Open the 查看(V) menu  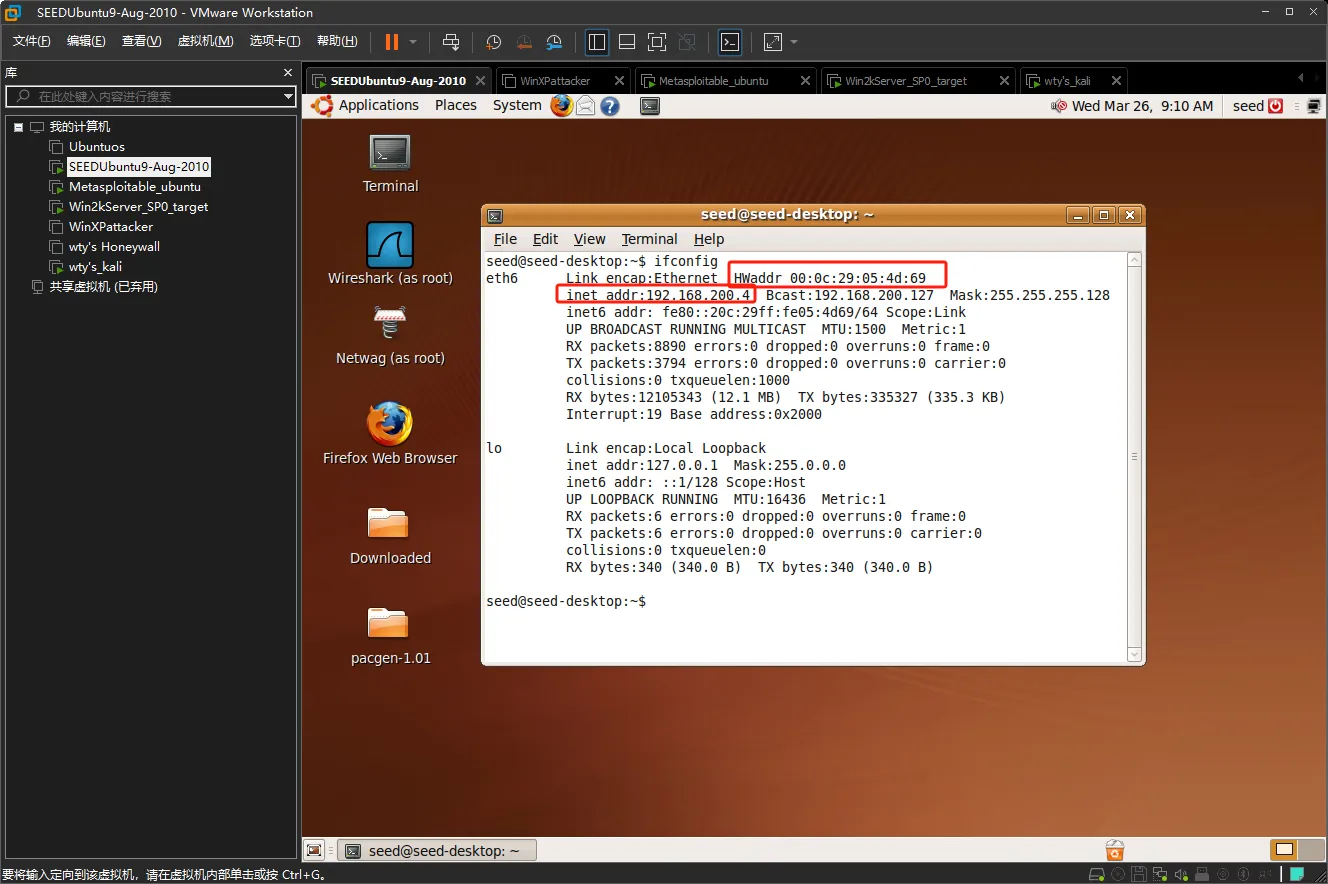pyautogui.click(x=141, y=41)
